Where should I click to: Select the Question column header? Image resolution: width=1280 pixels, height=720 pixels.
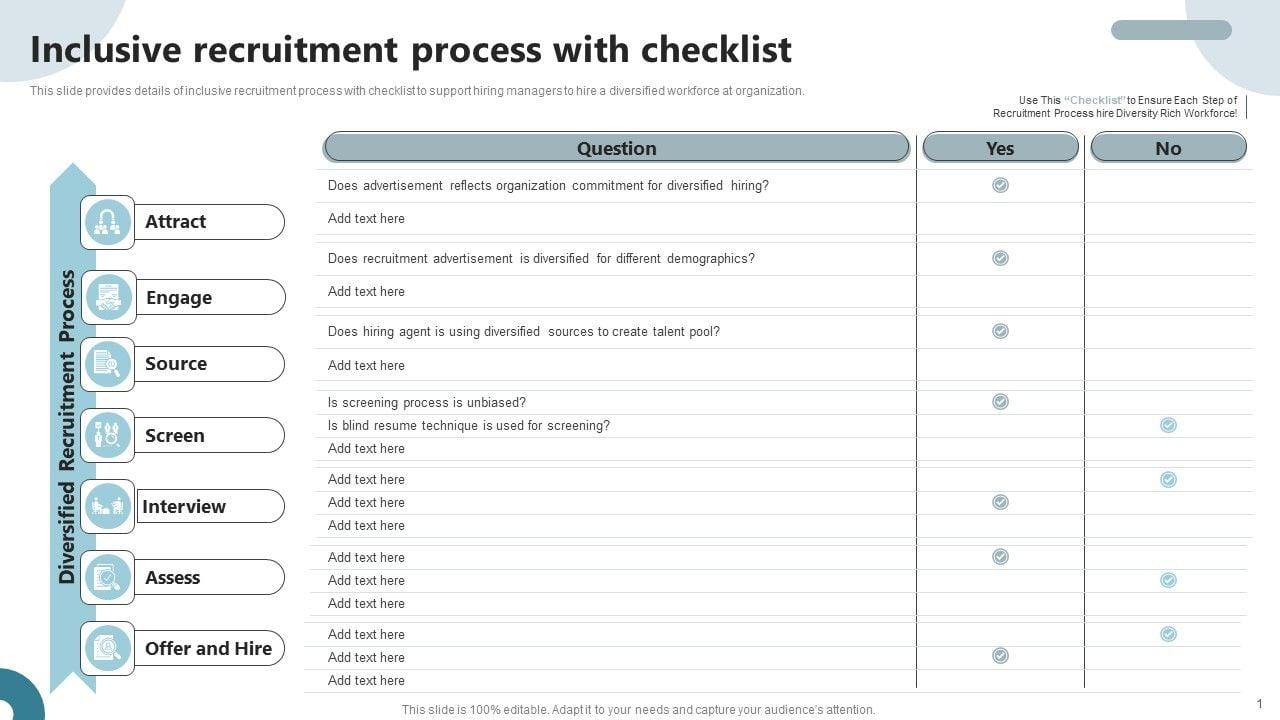coord(616,148)
